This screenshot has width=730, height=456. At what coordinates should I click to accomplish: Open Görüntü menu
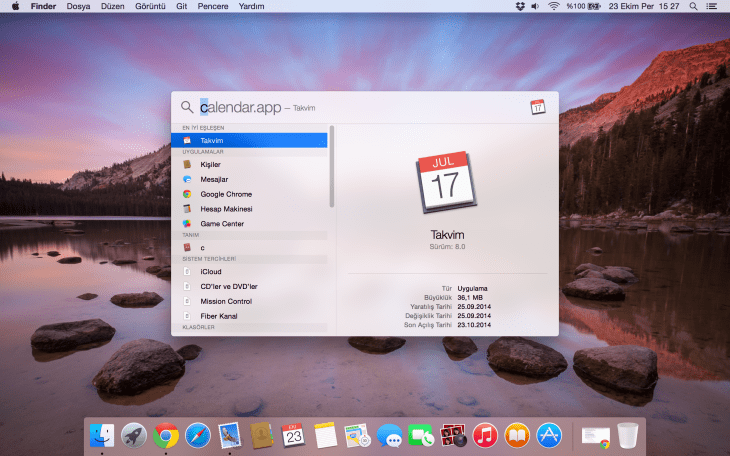150,6
